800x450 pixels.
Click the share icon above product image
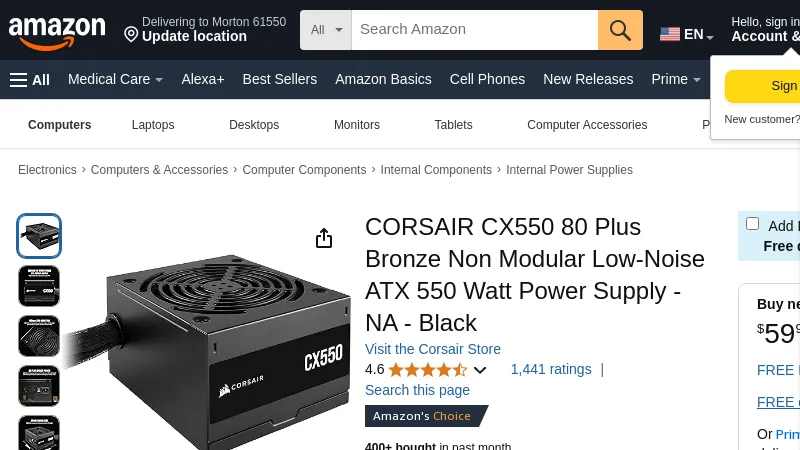click(x=324, y=238)
